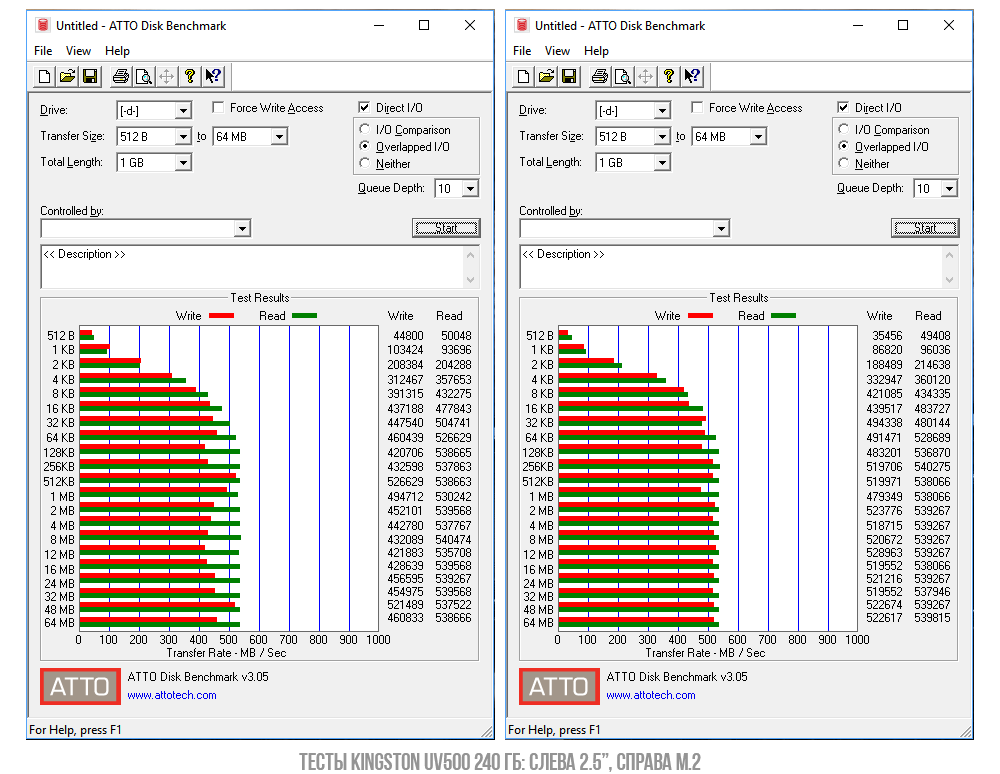
Task: Click New document icon in left window
Action: pyautogui.click(x=44, y=77)
